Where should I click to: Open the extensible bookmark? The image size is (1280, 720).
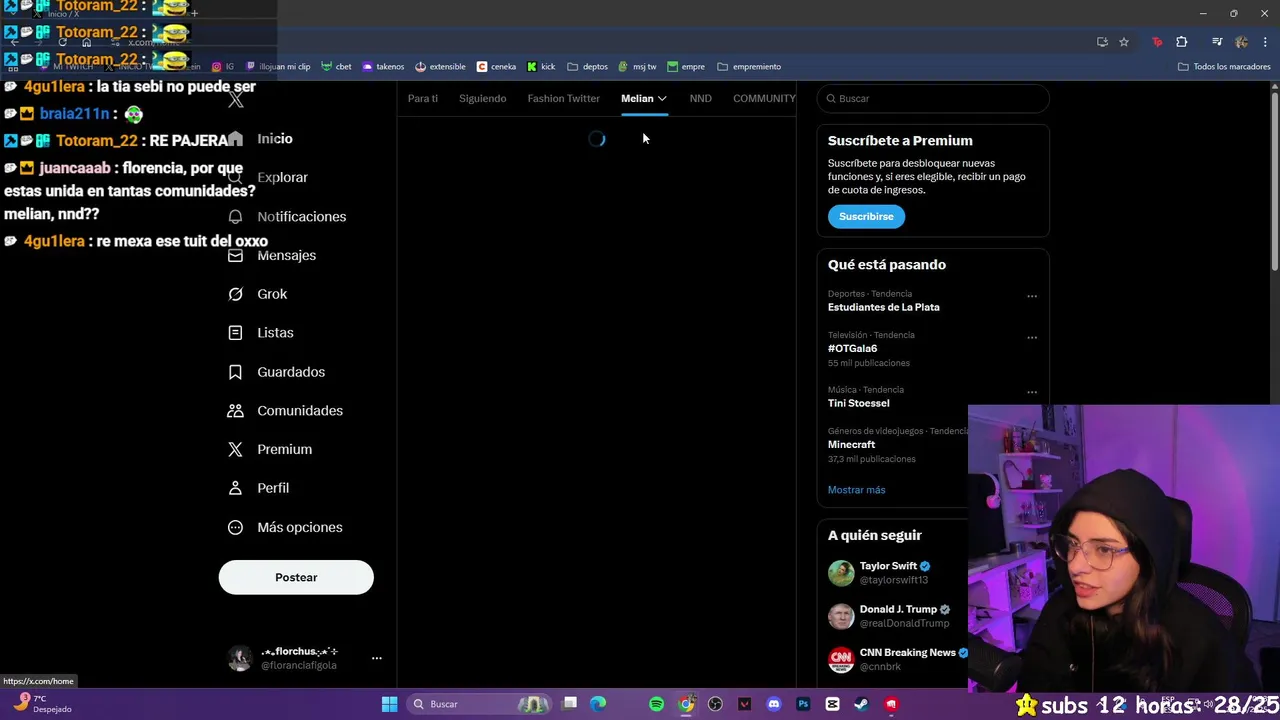(440, 67)
